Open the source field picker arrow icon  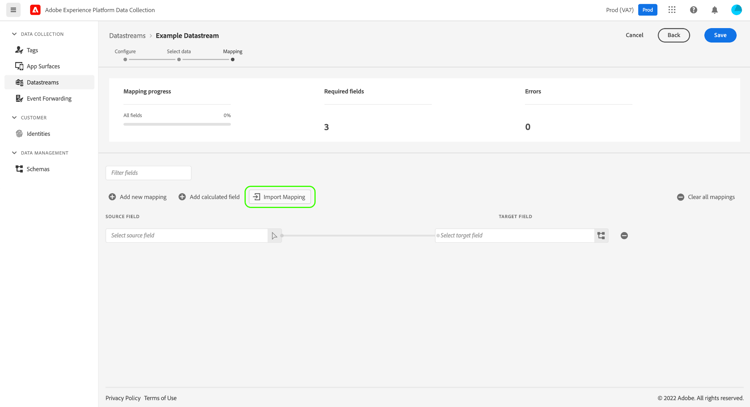275,235
